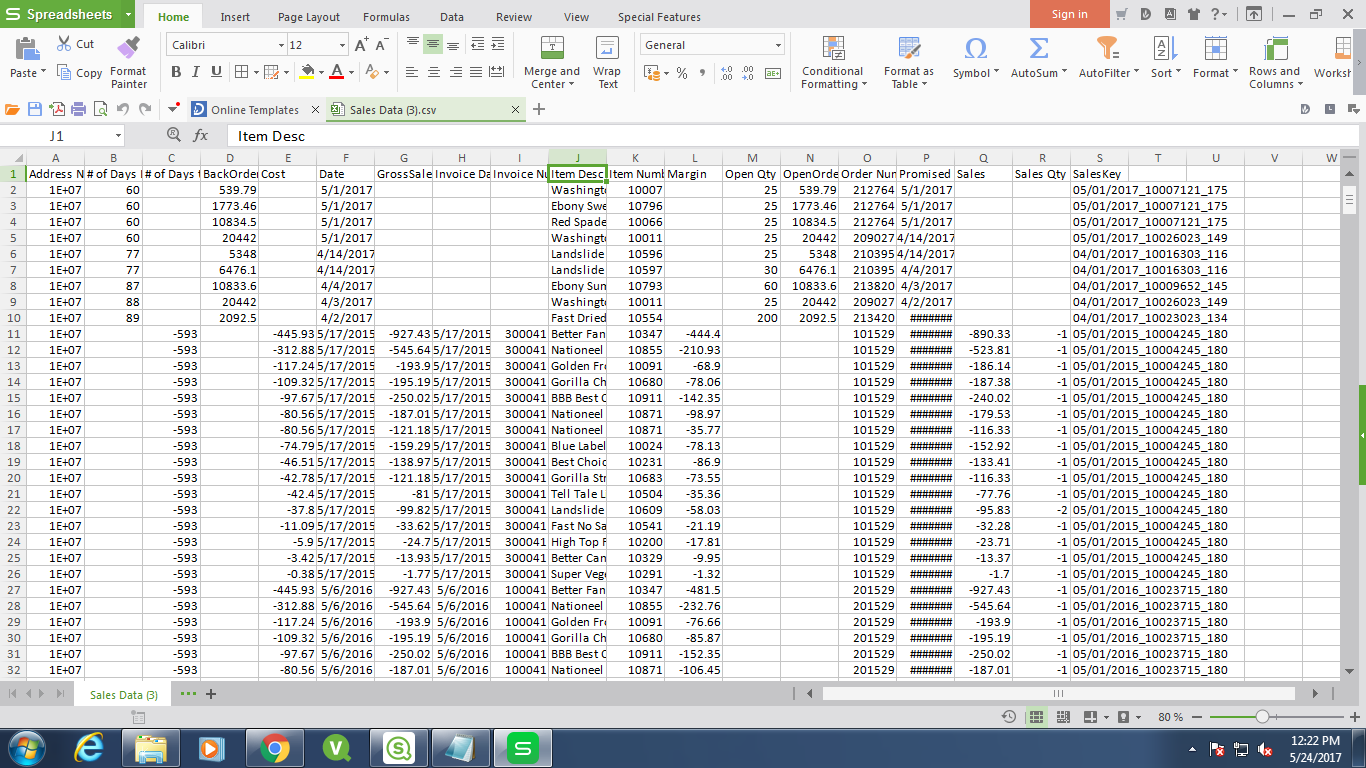The width and height of the screenshot is (1366, 768).
Task: Expand the borders dropdown arrow
Action: tap(255, 72)
